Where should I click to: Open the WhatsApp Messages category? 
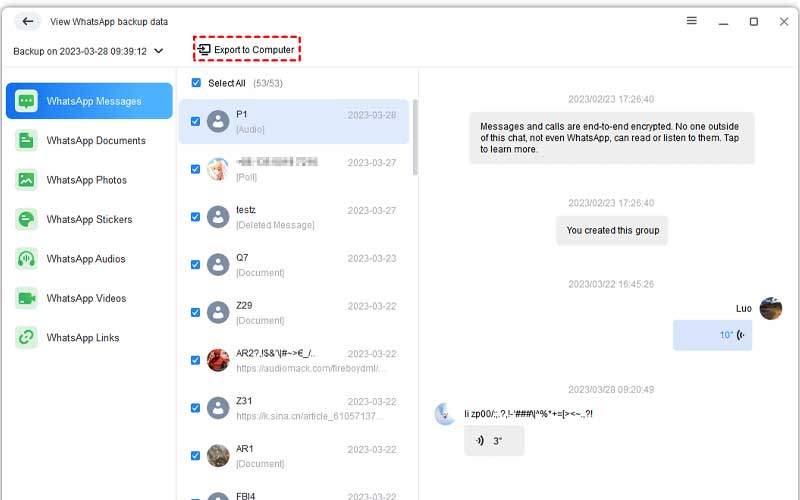click(89, 101)
